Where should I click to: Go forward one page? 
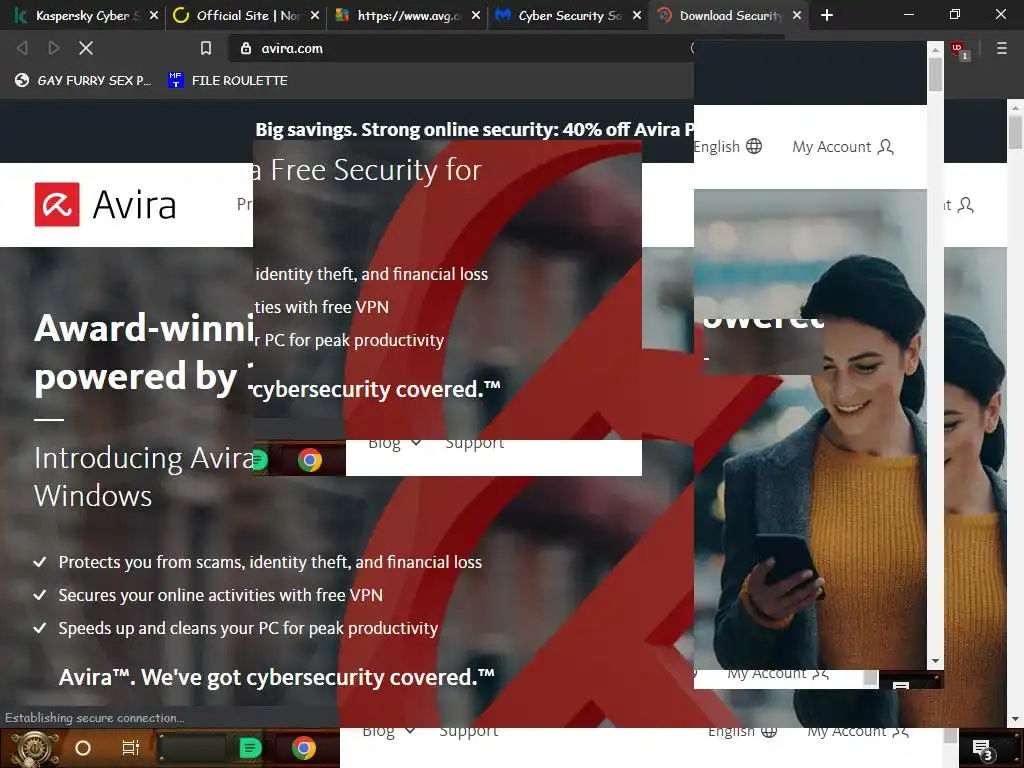54,48
